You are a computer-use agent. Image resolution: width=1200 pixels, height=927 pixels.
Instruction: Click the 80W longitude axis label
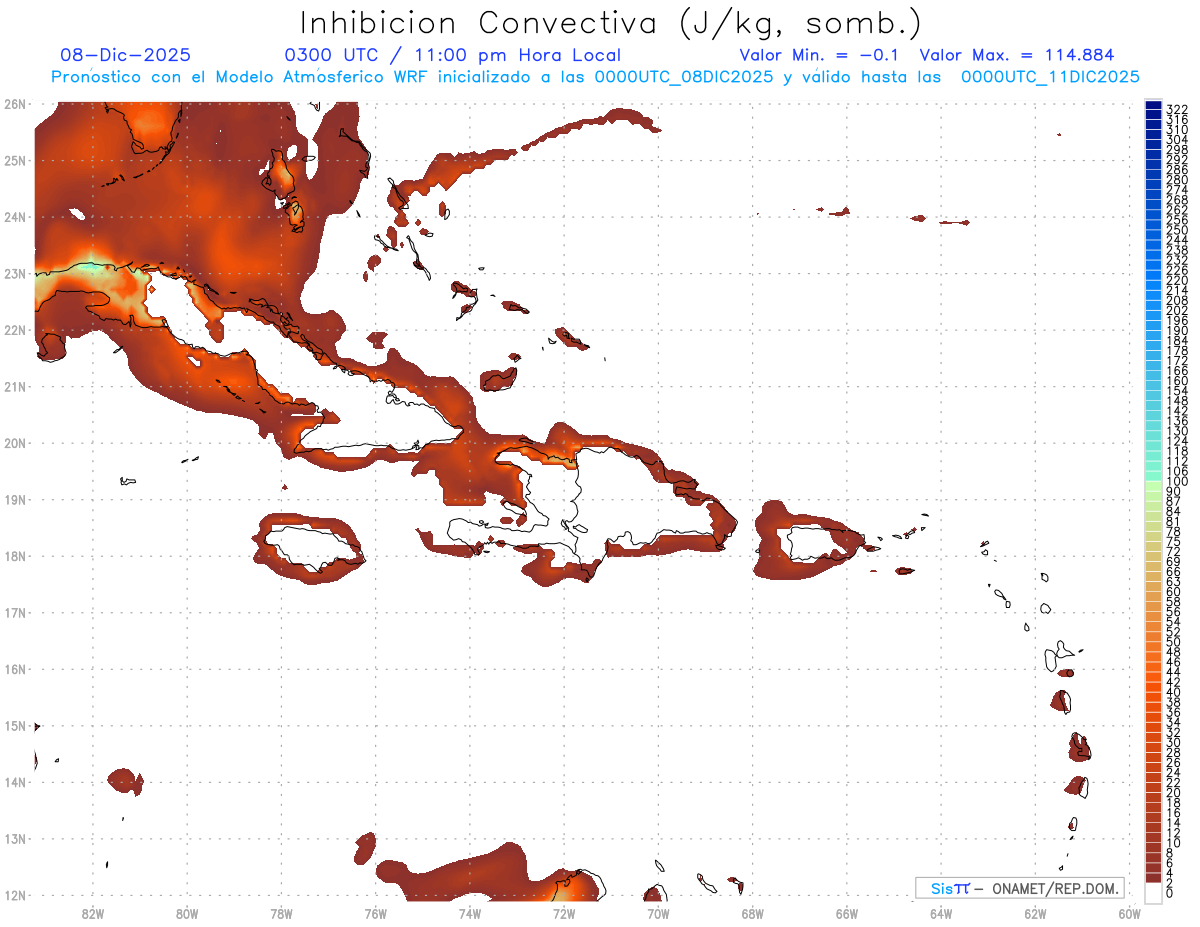[187, 913]
